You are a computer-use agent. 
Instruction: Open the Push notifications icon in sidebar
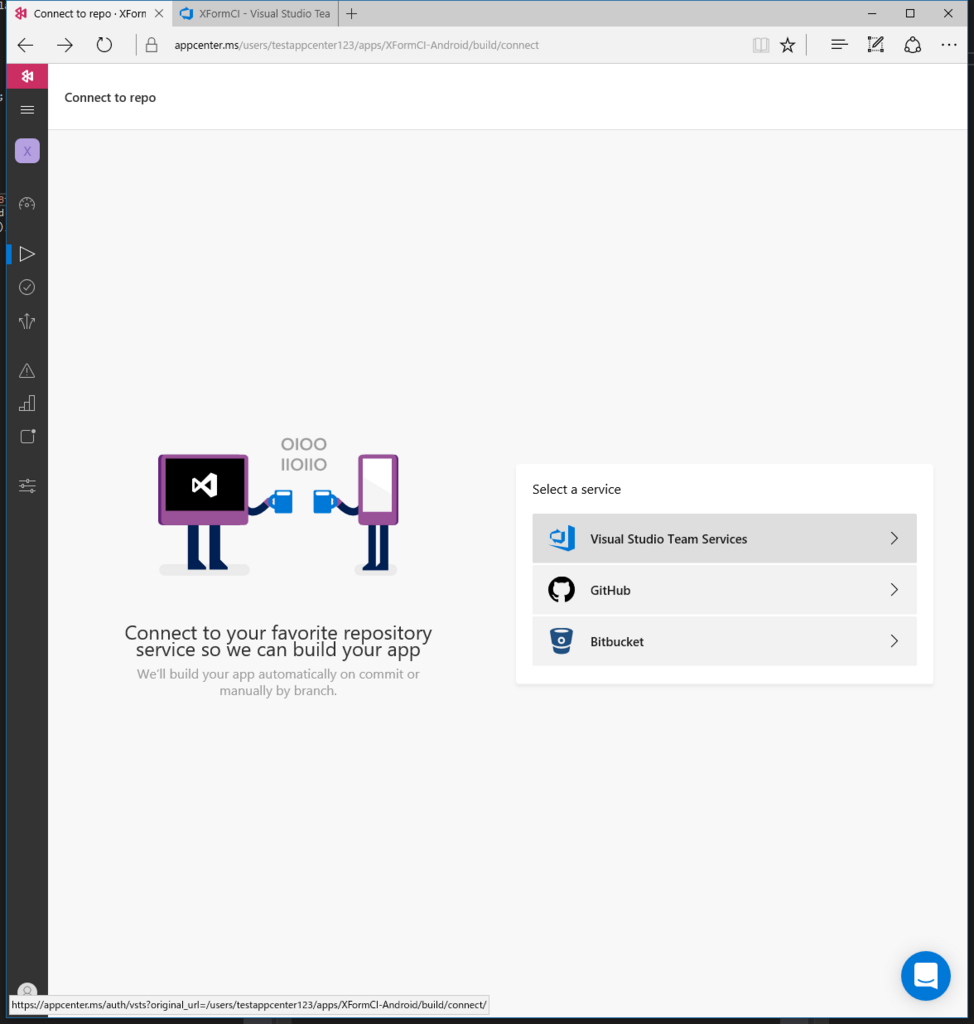(x=27, y=436)
